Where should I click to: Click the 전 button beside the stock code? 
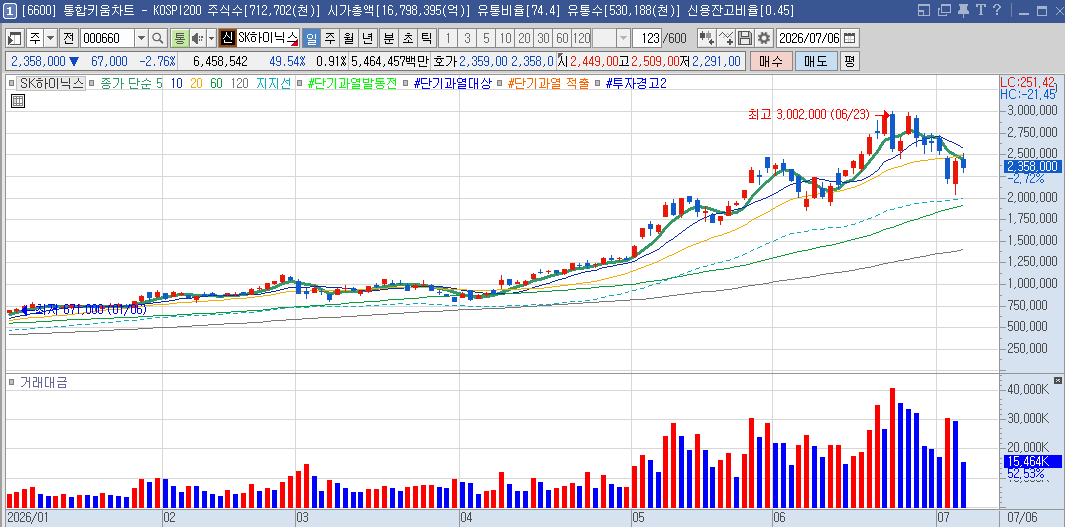[x=69, y=38]
